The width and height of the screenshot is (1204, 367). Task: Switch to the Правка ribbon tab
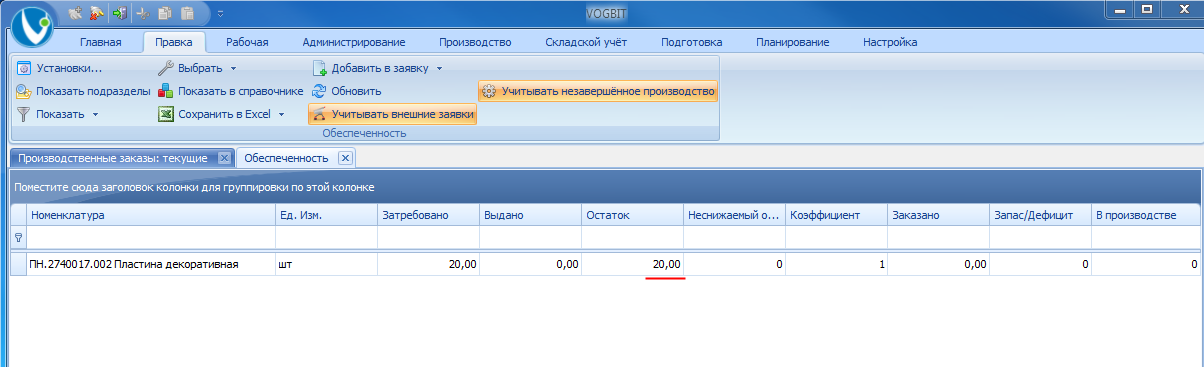pos(174,42)
